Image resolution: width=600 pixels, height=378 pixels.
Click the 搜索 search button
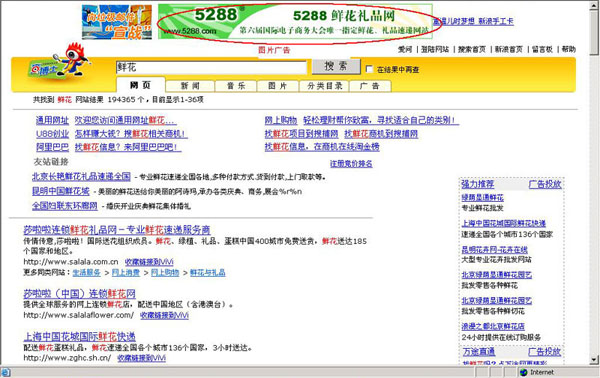pos(336,66)
